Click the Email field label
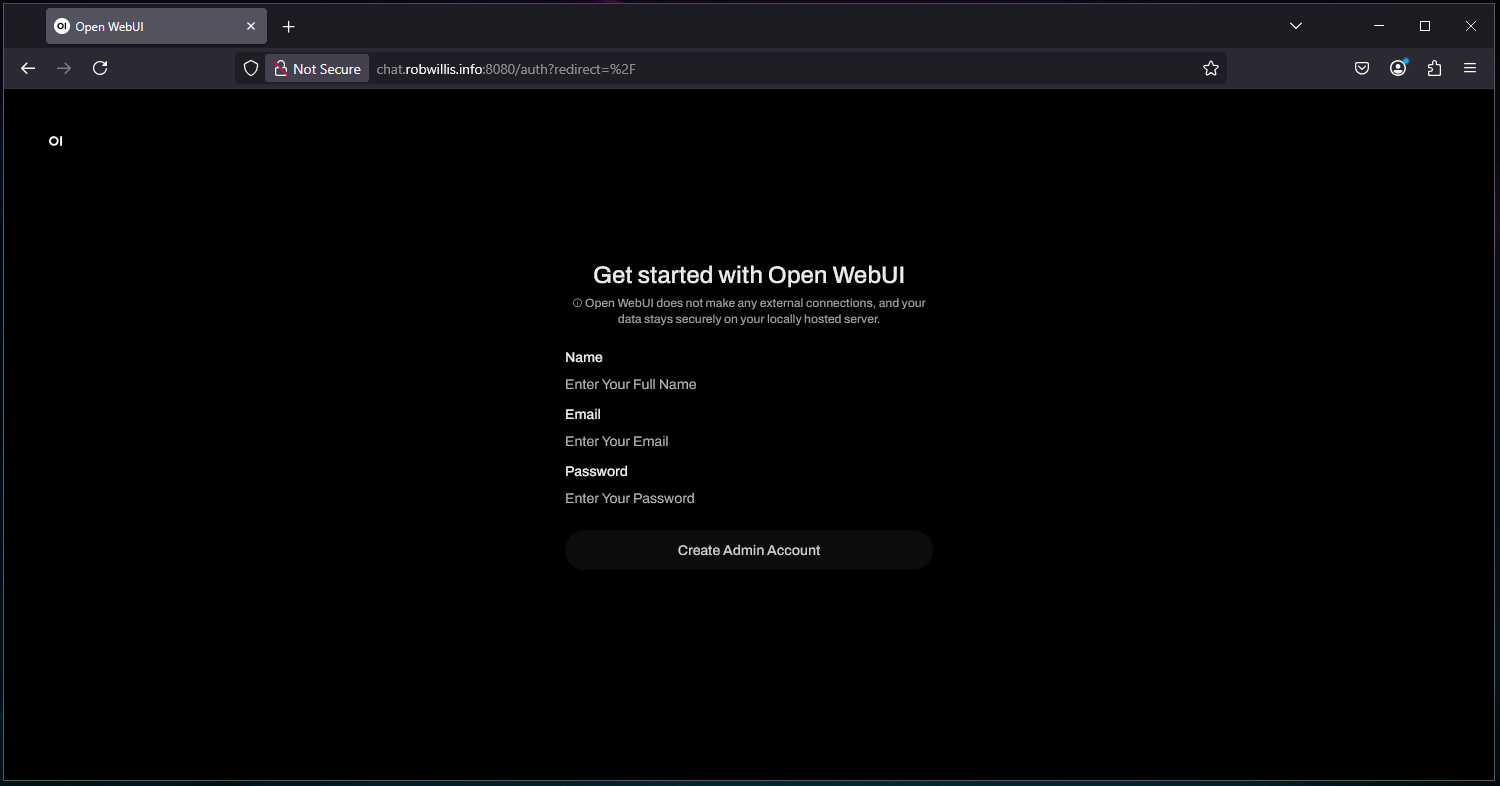The image size is (1500, 786). pyautogui.click(x=583, y=414)
